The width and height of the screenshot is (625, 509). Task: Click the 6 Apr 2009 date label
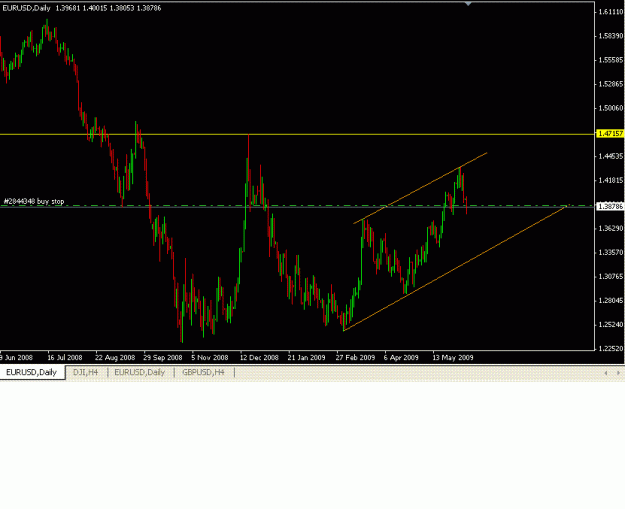tap(401, 358)
